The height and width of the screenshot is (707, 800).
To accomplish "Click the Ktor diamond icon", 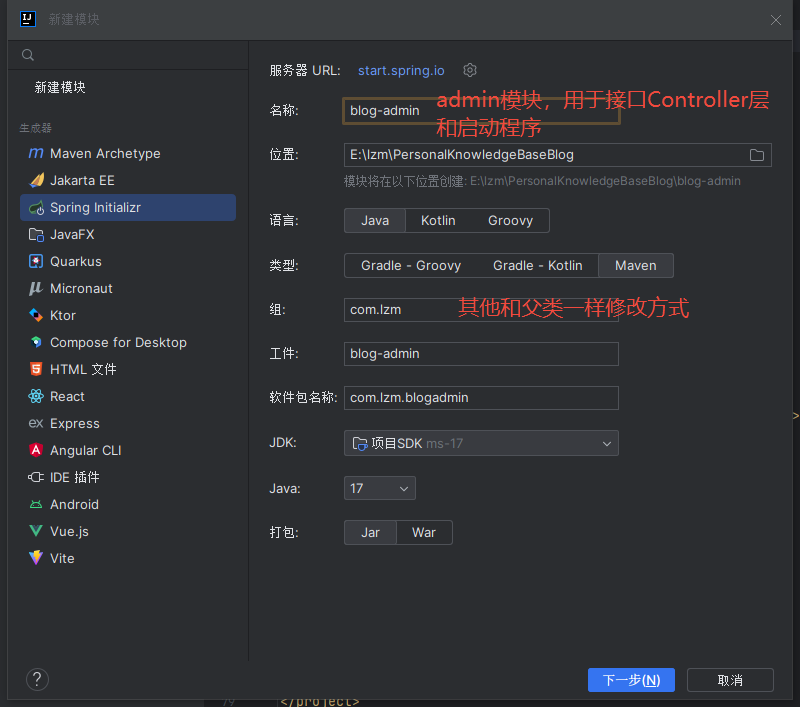I will point(36,315).
